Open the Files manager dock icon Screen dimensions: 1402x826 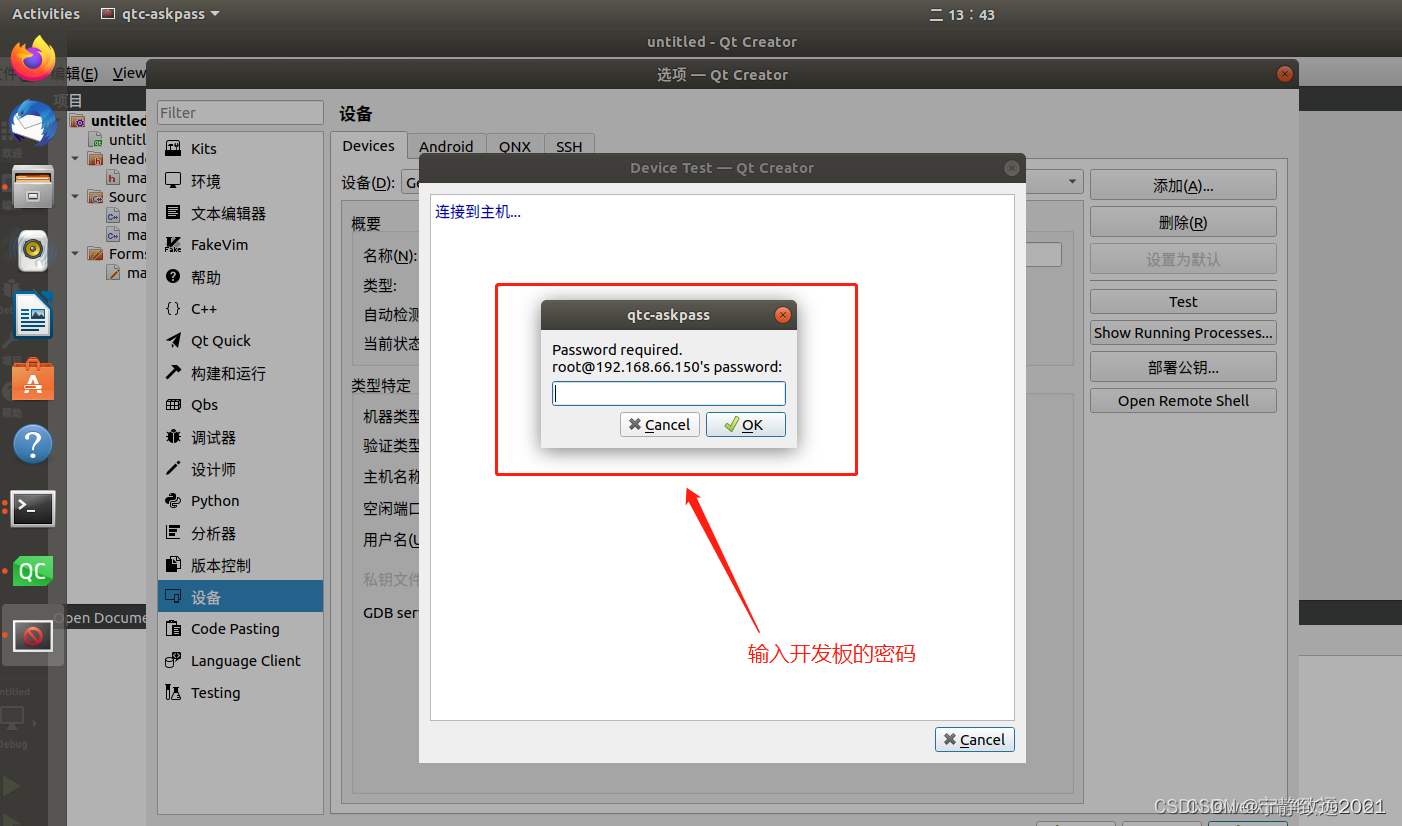33,186
